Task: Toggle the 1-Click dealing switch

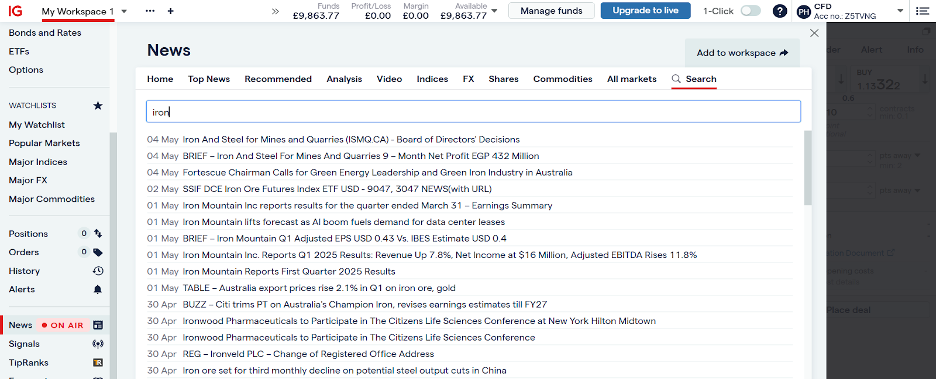Action: point(750,11)
